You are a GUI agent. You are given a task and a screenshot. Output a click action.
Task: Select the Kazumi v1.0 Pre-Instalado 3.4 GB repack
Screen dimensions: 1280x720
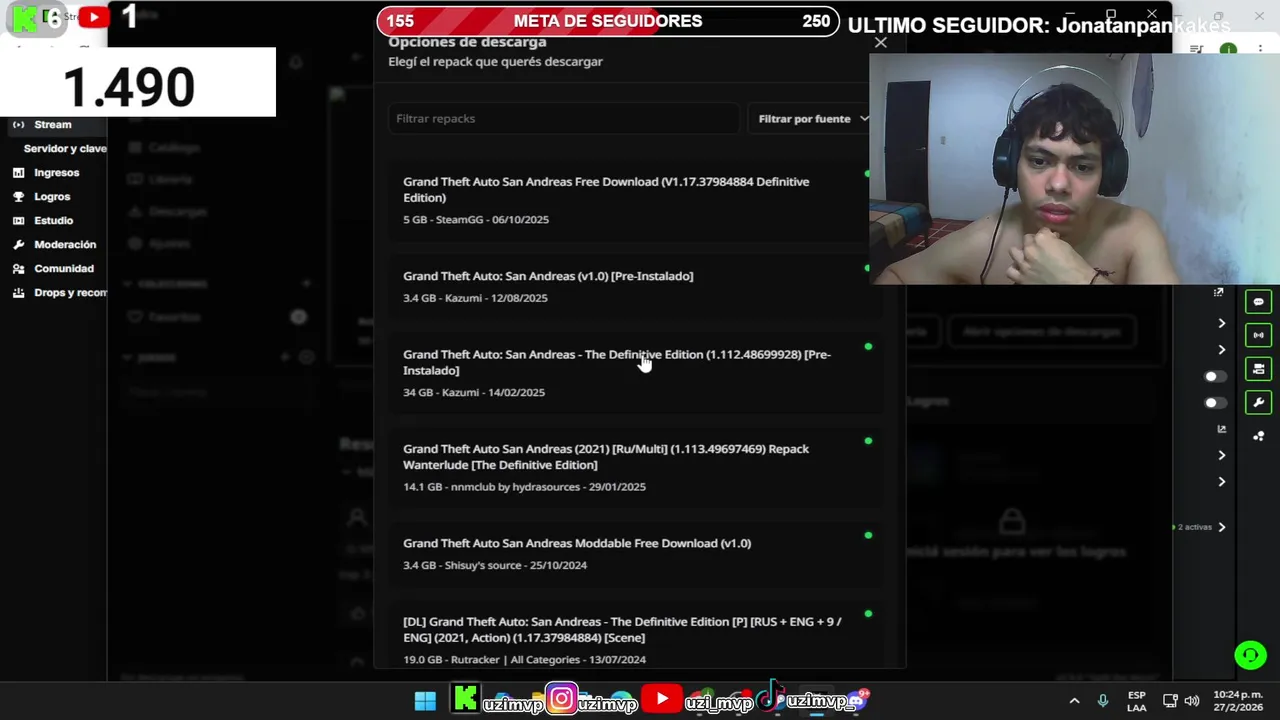coord(635,286)
